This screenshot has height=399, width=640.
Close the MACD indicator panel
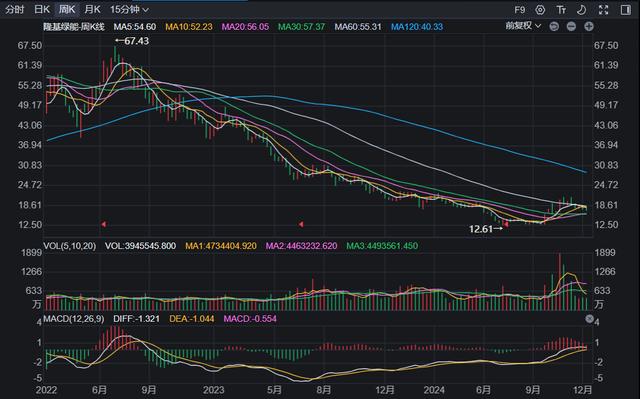[x=589, y=319]
